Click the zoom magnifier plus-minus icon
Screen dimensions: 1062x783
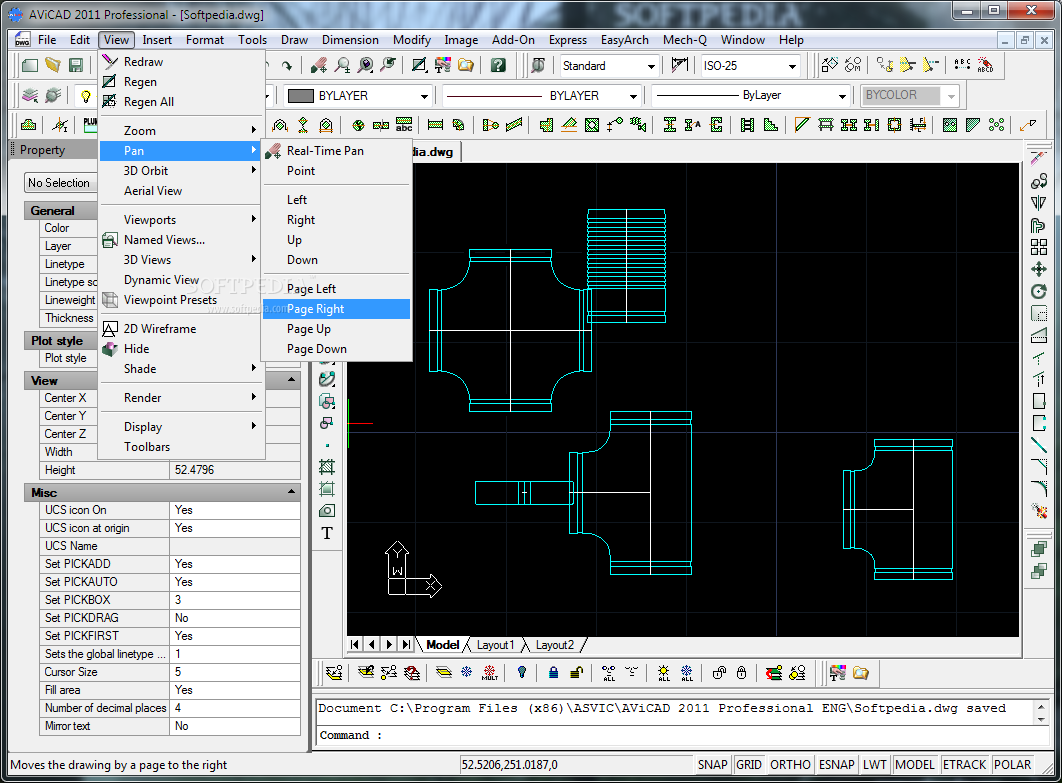pyautogui.click(x=342, y=65)
